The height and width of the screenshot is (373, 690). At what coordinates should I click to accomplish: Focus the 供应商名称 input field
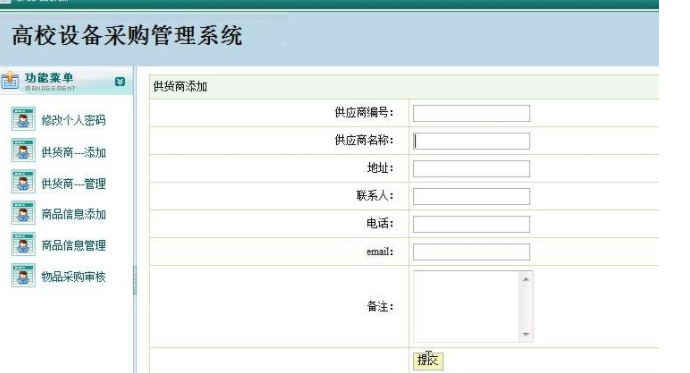click(x=471, y=141)
